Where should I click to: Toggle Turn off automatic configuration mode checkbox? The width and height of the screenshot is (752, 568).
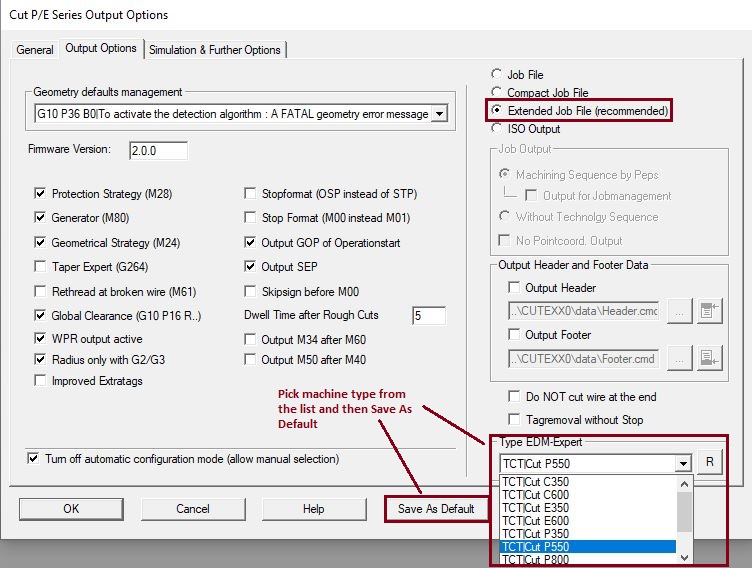point(33,459)
